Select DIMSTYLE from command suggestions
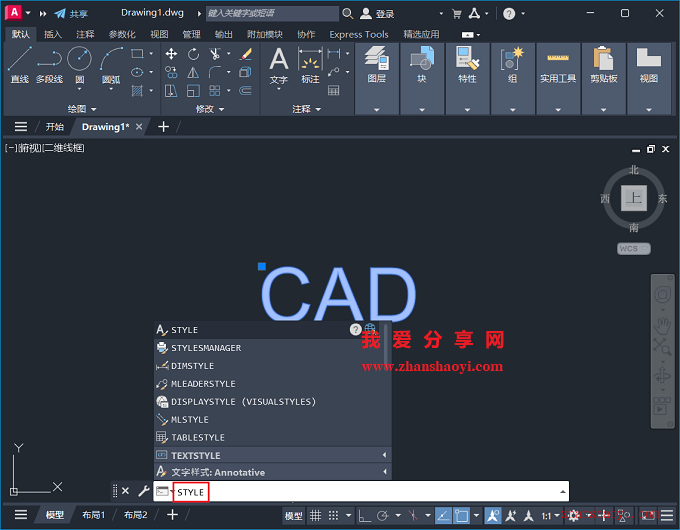Screen dimensions: 680x530 (x=272, y=366)
